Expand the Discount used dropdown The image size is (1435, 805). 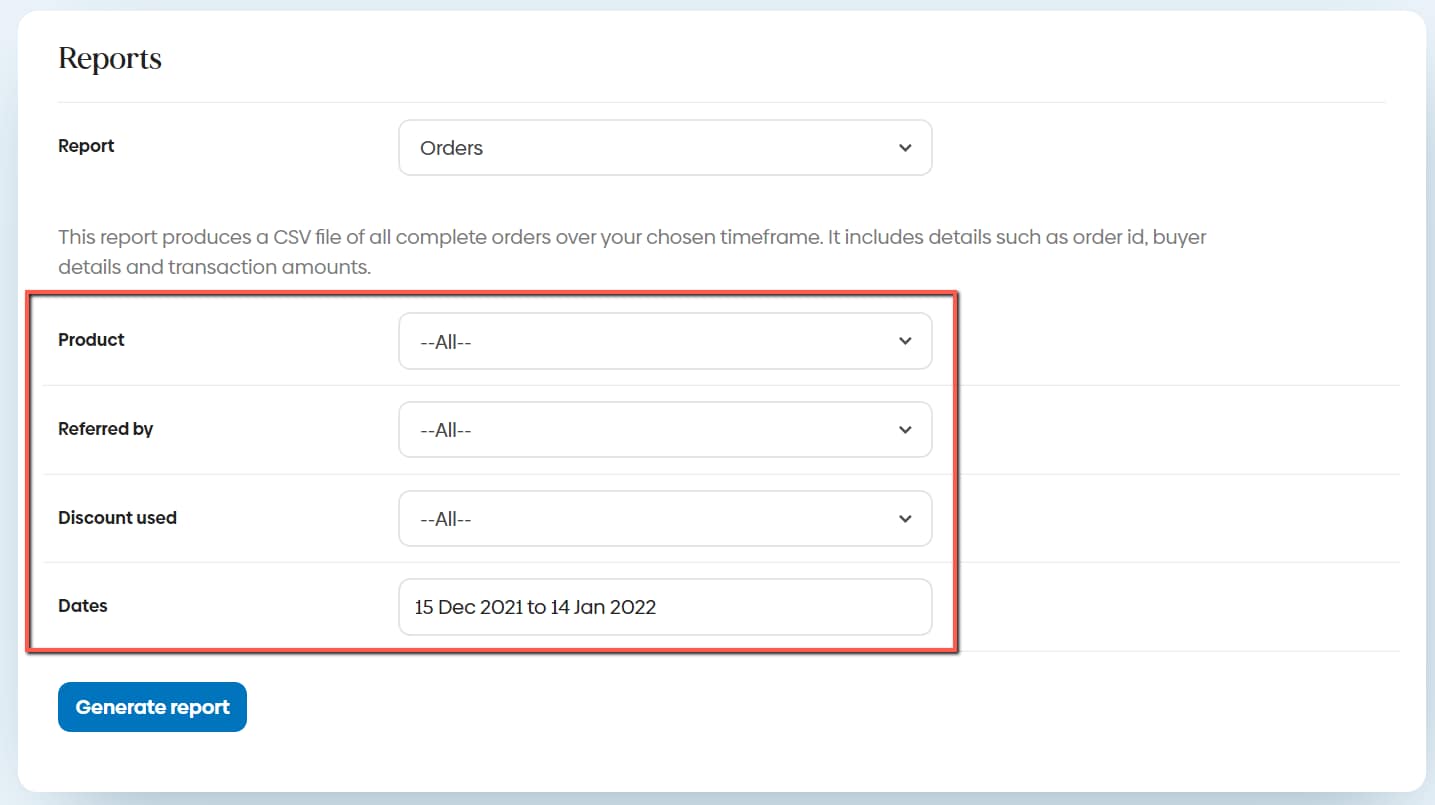665,518
